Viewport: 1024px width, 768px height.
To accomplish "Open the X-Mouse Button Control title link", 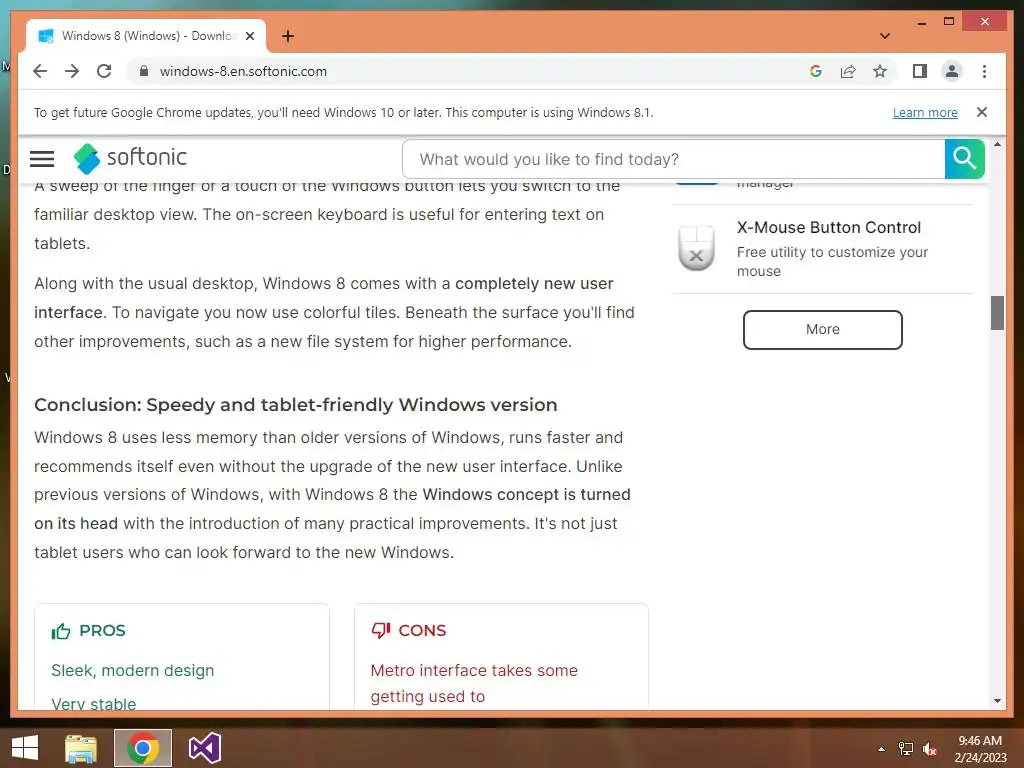I will pyautogui.click(x=829, y=227).
